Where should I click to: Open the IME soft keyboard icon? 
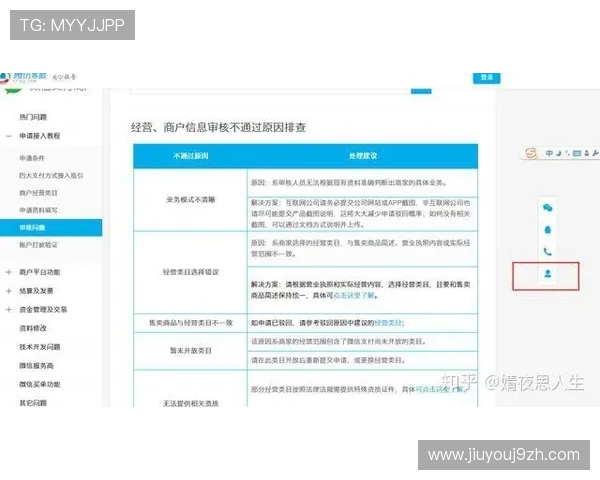click(x=577, y=153)
